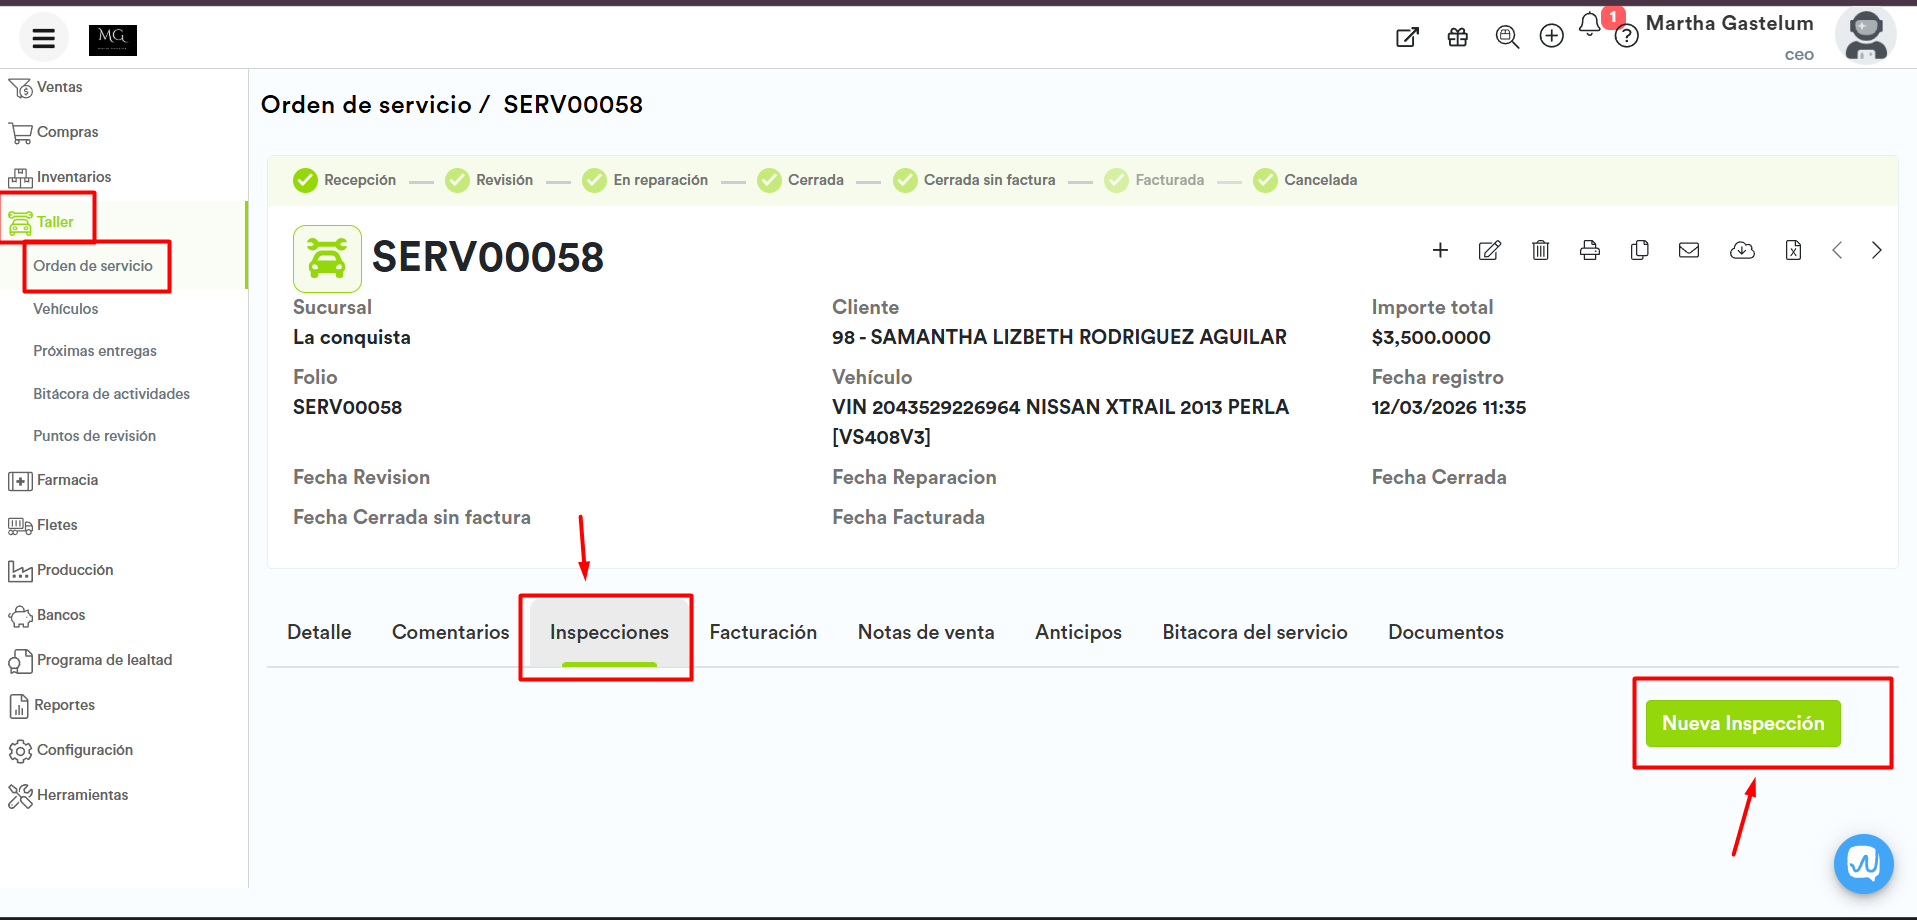The width and height of the screenshot is (1917, 920).
Task: Go to next service order arrow
Action: click(1877, 250)
